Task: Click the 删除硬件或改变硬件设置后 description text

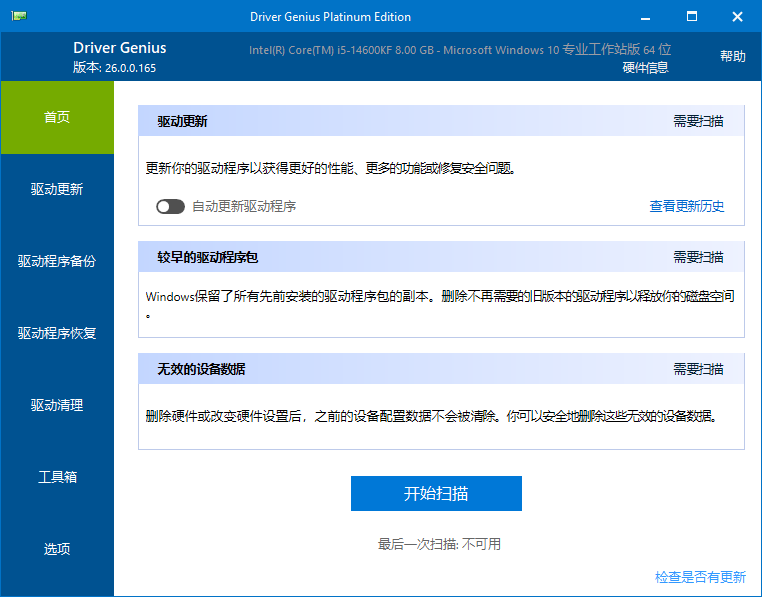Action: pos(432,416)
